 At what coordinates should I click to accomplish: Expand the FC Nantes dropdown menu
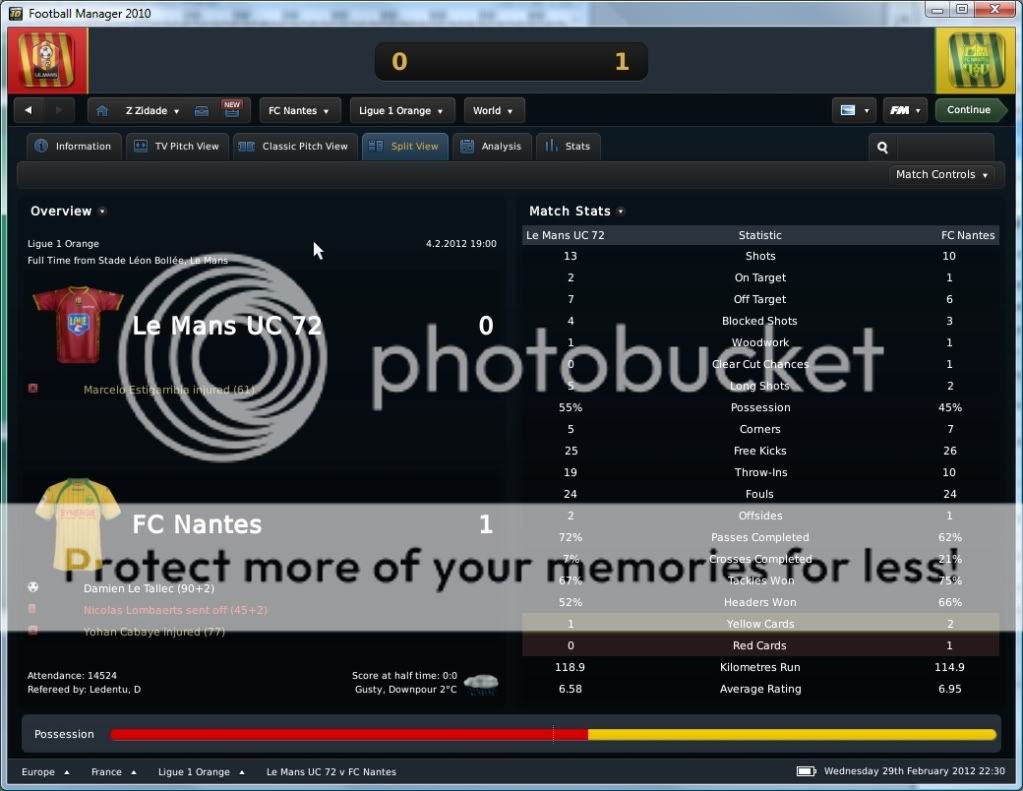pyautogui.click(x=299, y=111)
